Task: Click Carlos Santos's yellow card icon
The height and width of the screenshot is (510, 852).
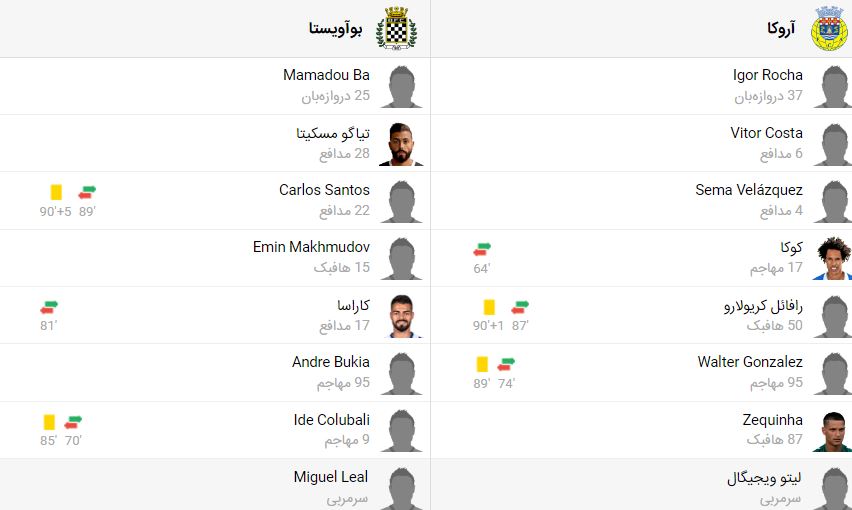Action: pos(57,191)
